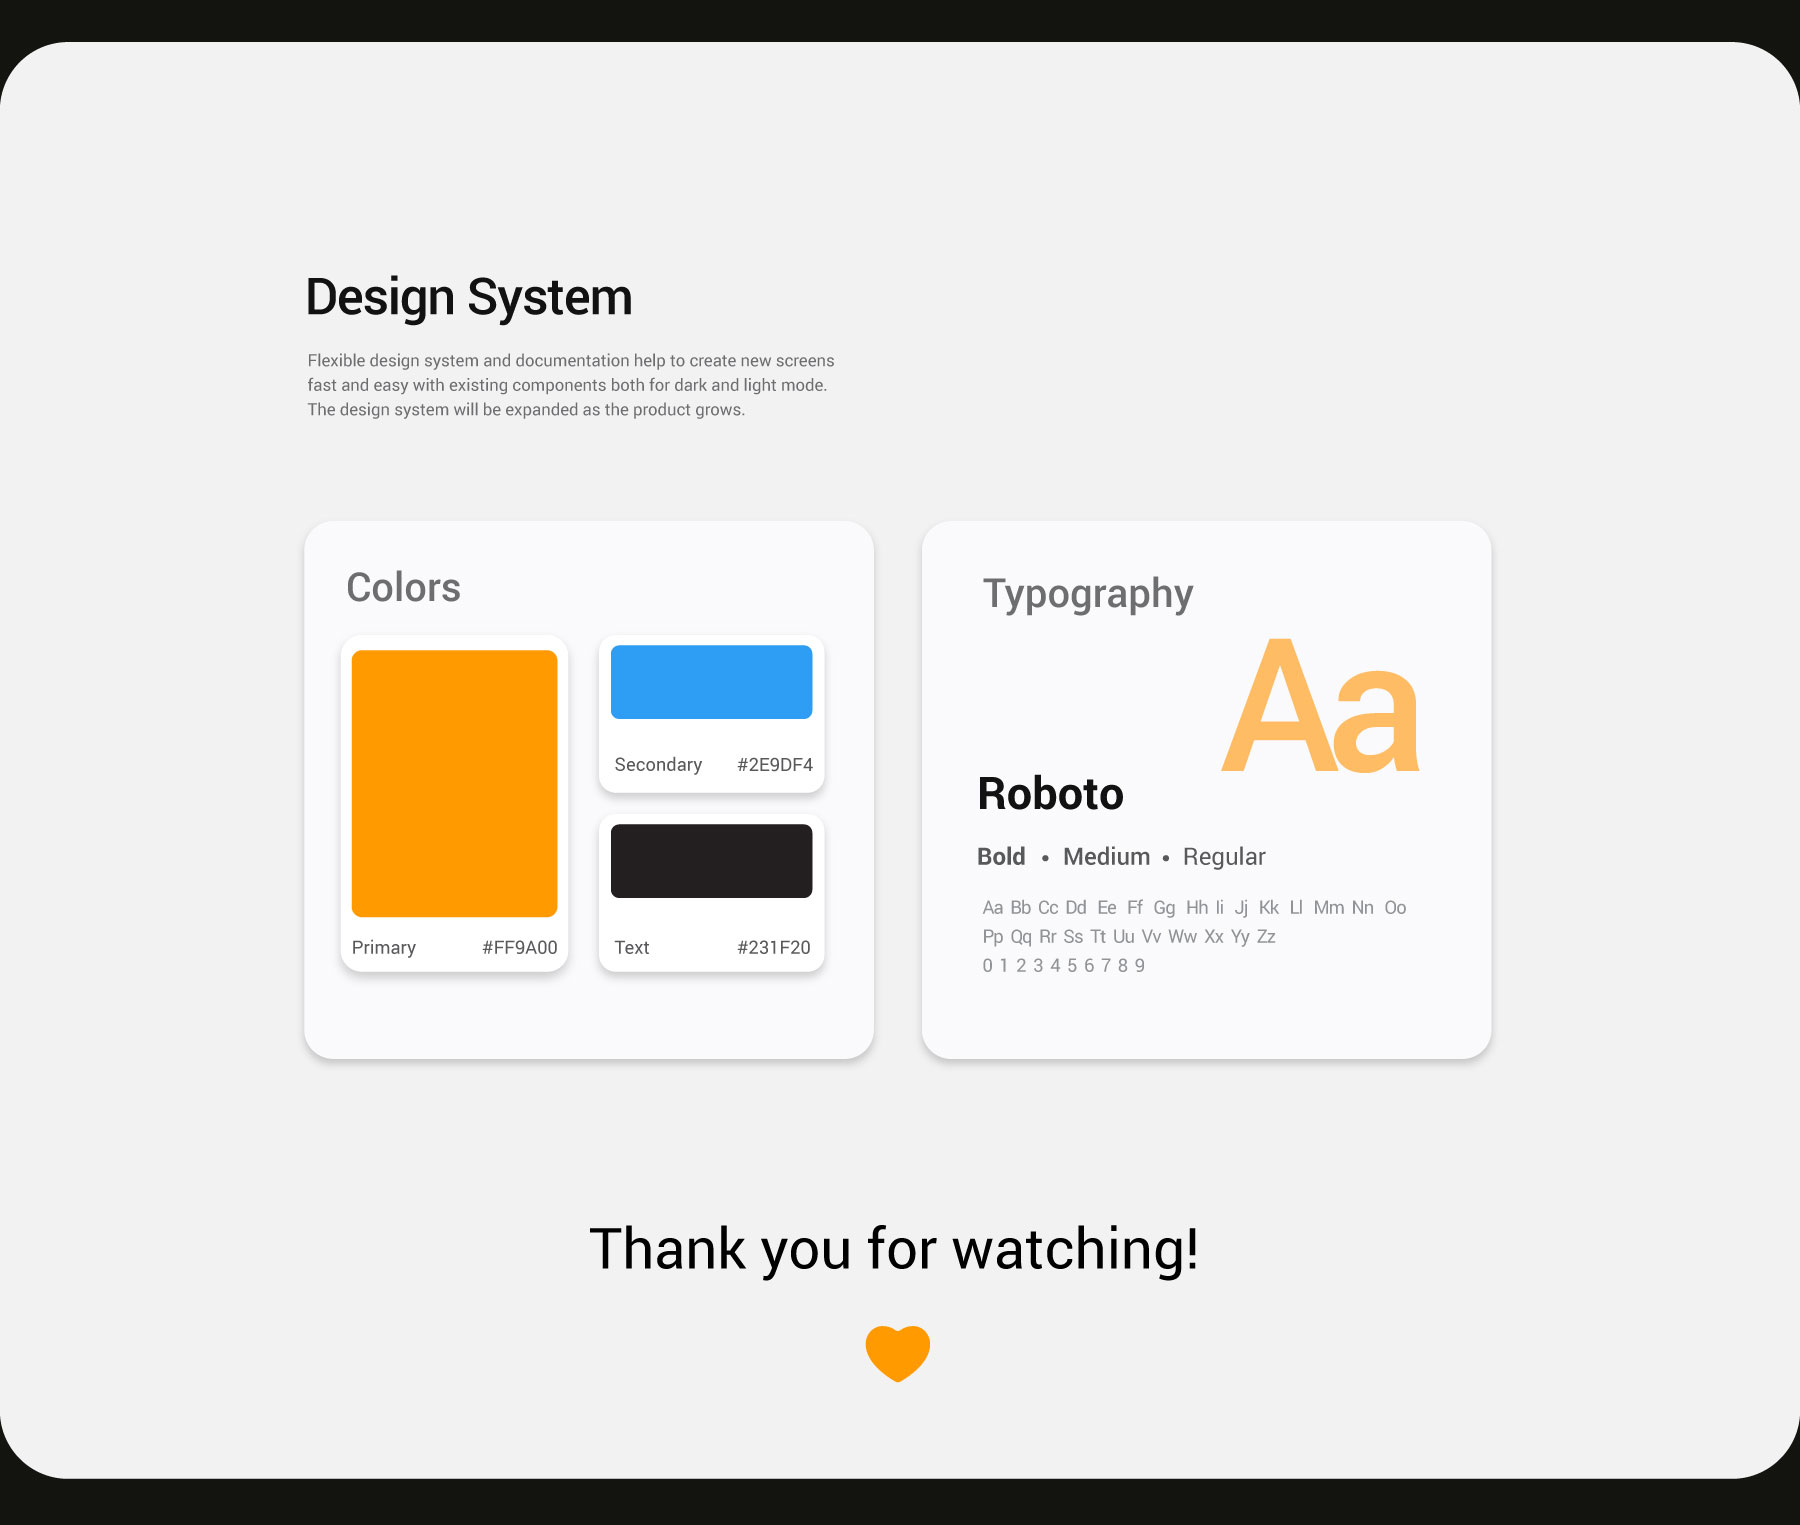Select the orange Primary color swatch
Viewport: 1800px width, 1525px height.
(454, 783)
